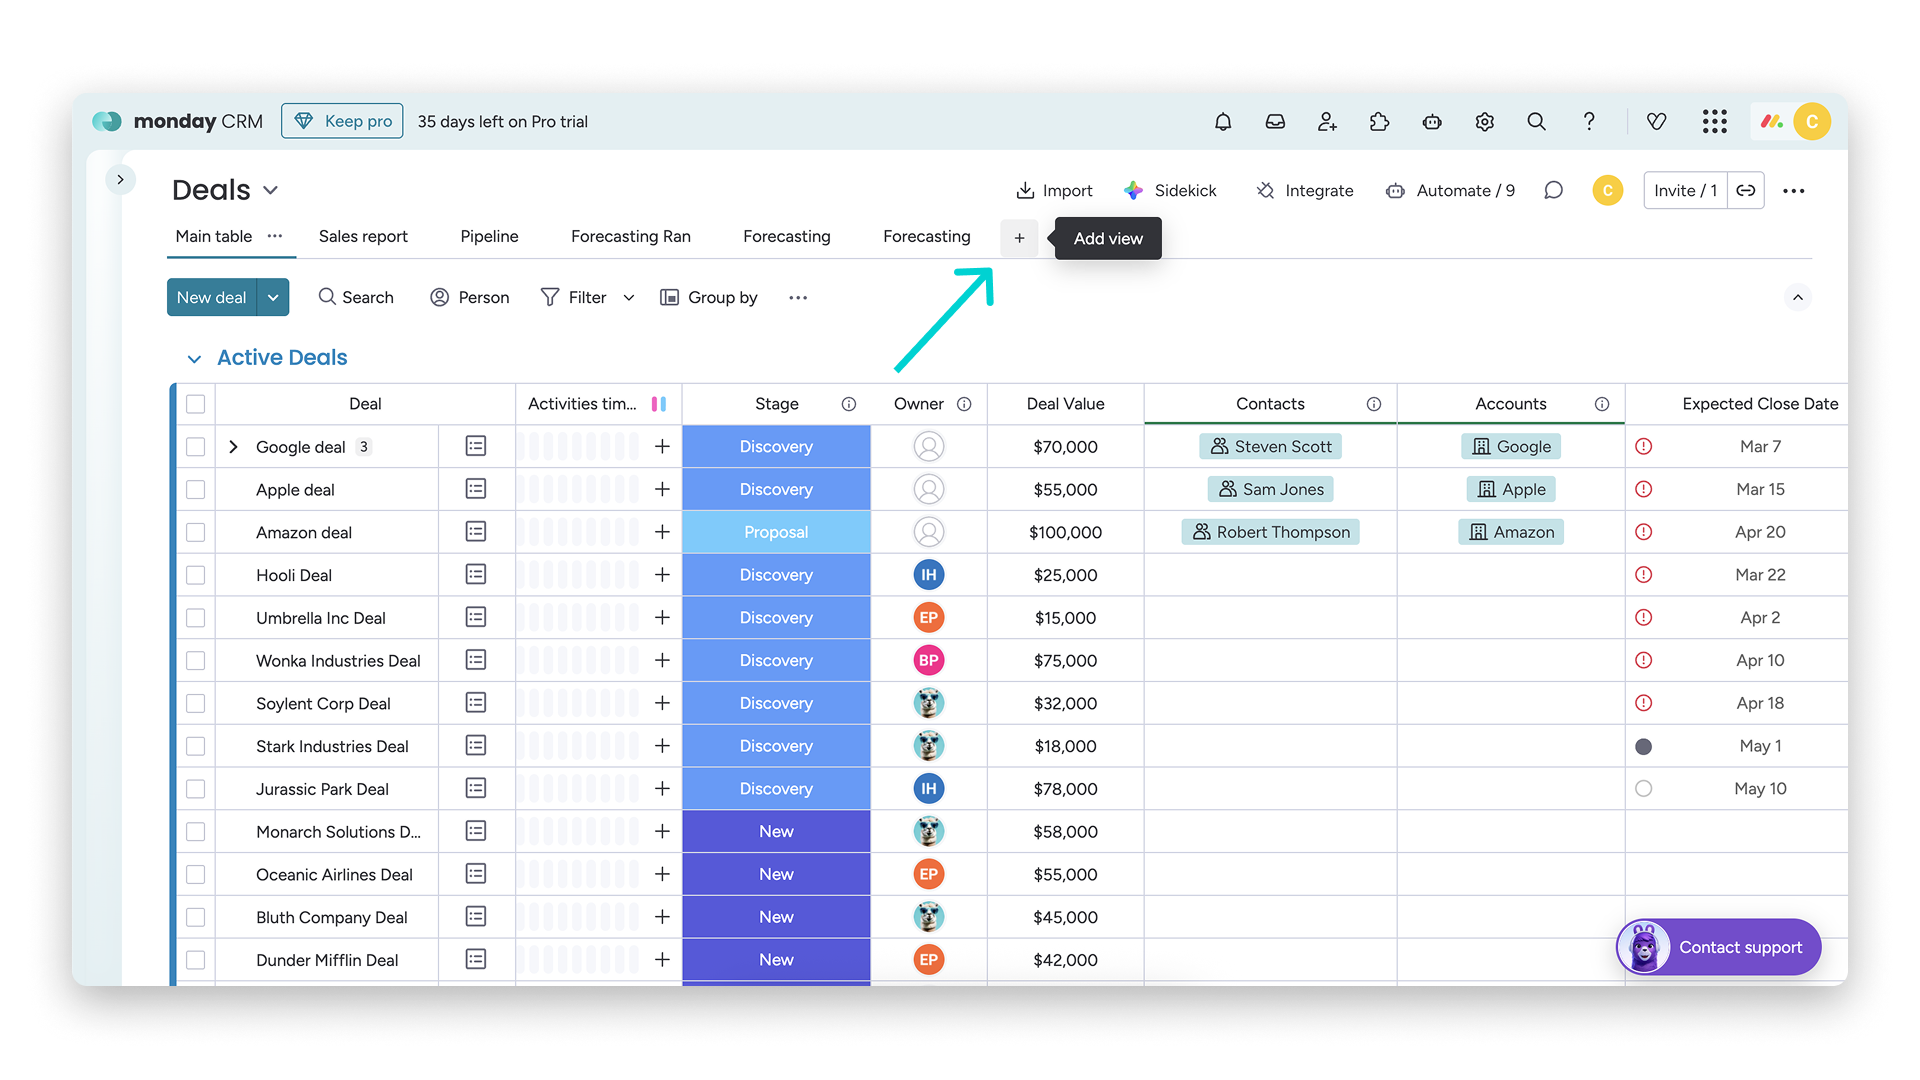The width and height of the screenshot is (1920, 1080).
Task: Click Contact support button
Action: [x=1719, y=947]
